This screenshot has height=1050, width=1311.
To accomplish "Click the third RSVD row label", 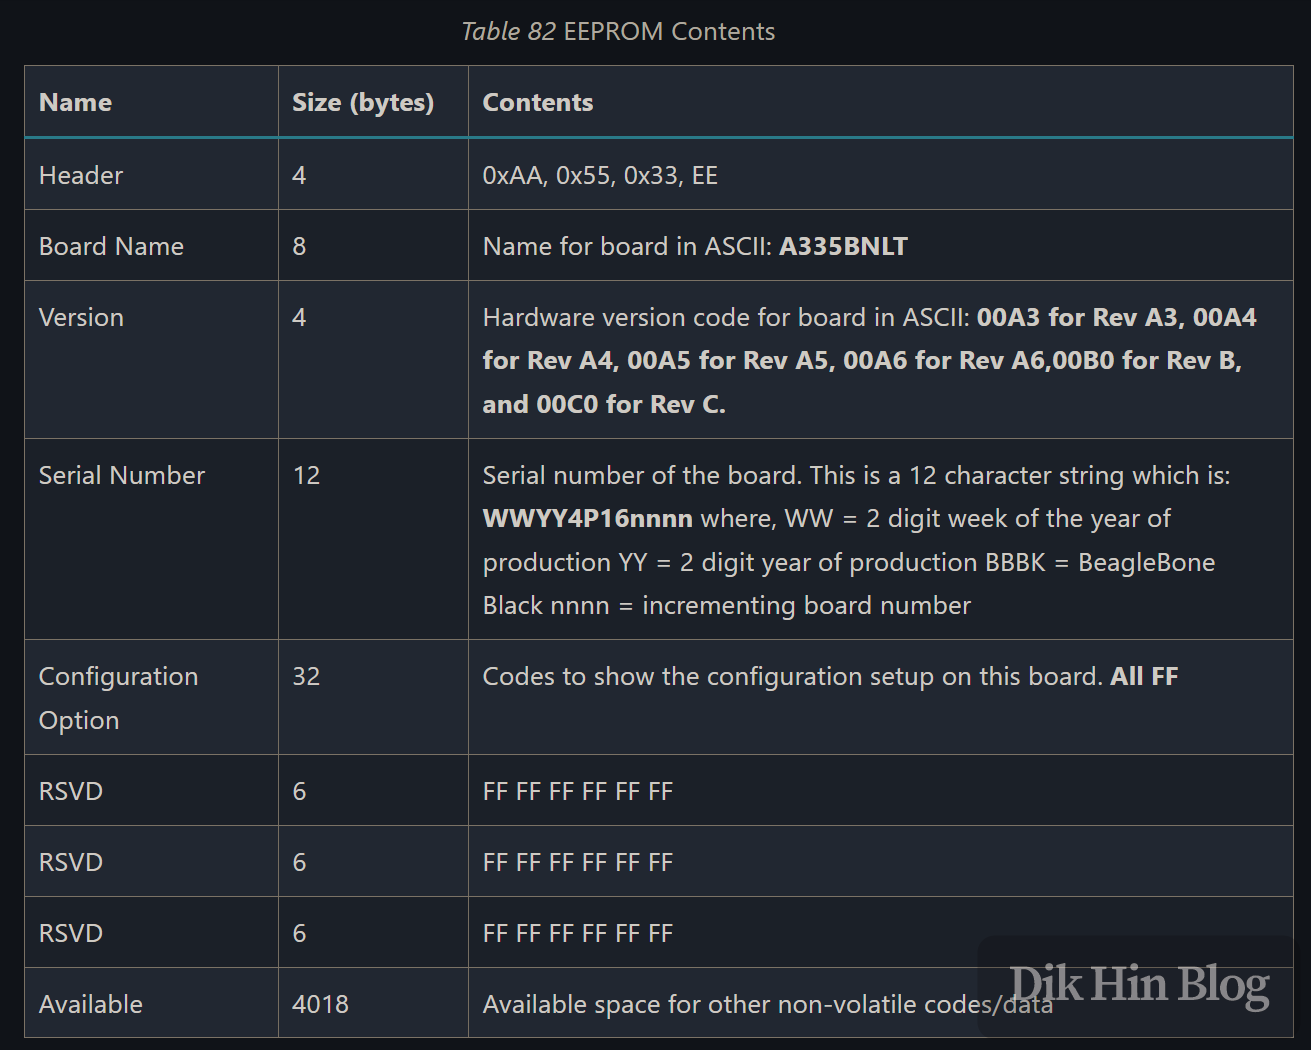I will point(70,932).
